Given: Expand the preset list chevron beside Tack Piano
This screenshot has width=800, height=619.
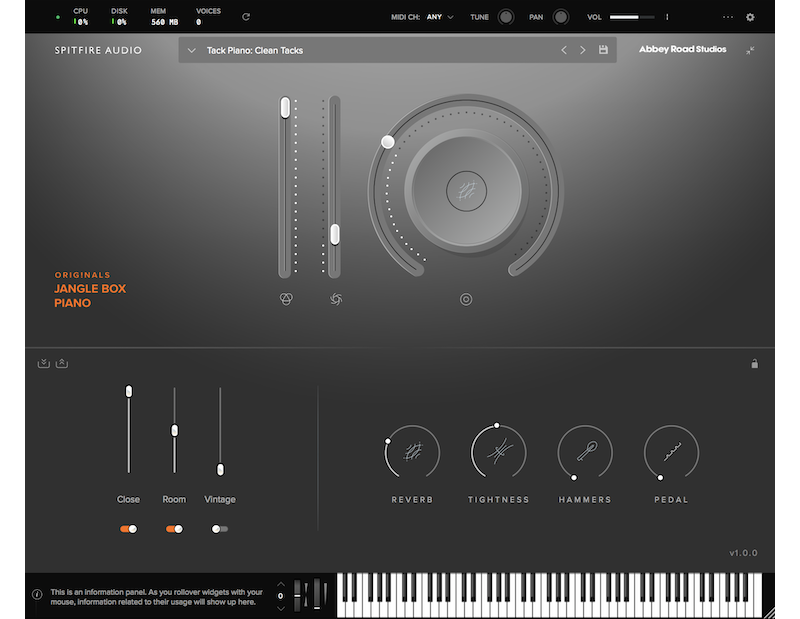Looking at the screenshot, I should pyautogui.click(x=191, y=50).
